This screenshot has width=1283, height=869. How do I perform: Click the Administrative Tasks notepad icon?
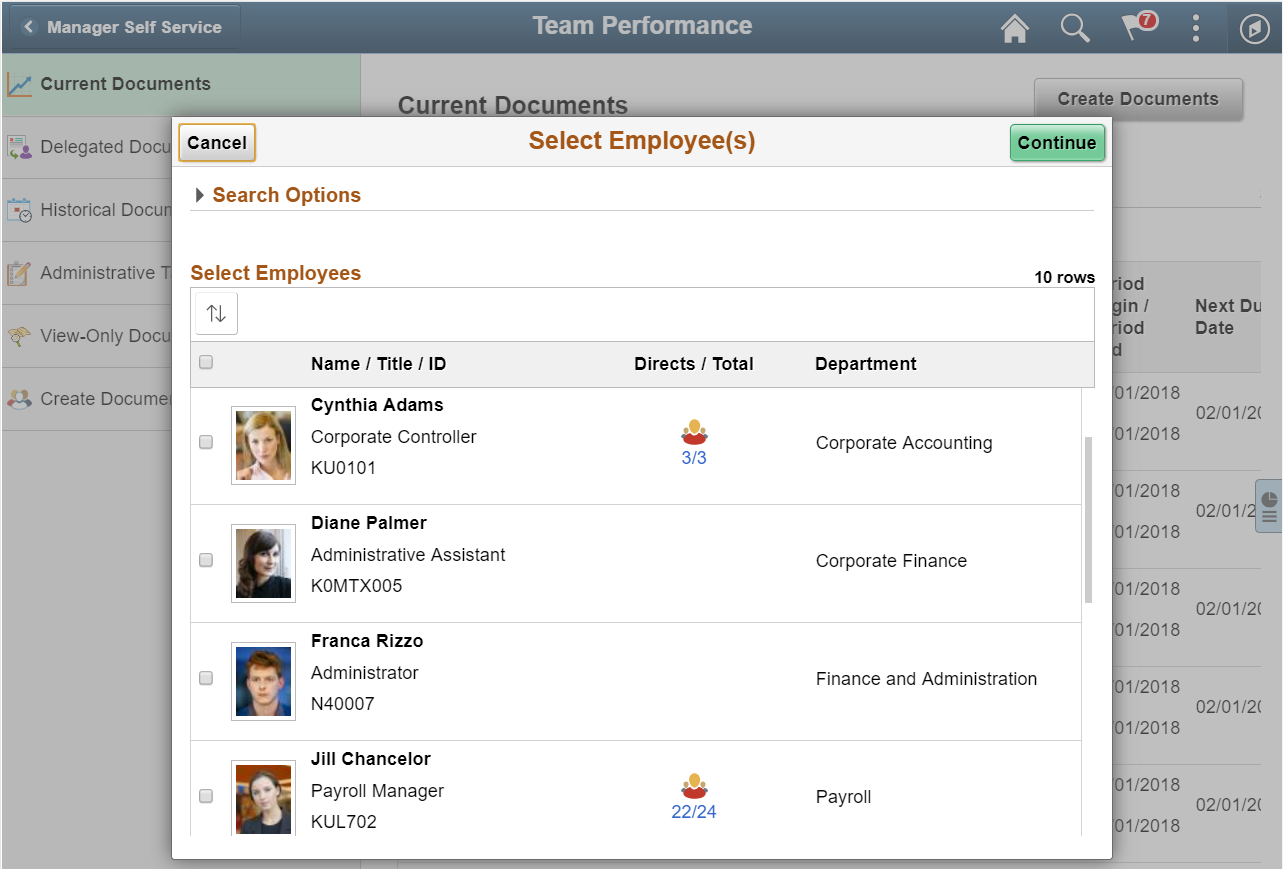pyautogui.click(x=19, y=274)
